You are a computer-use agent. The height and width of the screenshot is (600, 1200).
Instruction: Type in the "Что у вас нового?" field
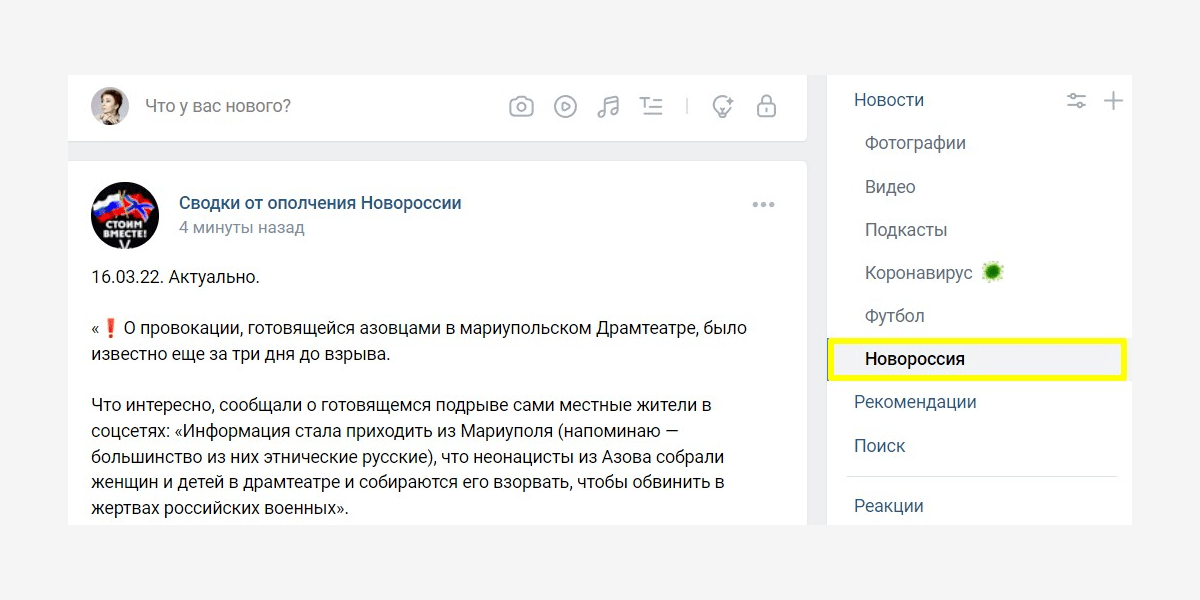[x=300, y=106]
